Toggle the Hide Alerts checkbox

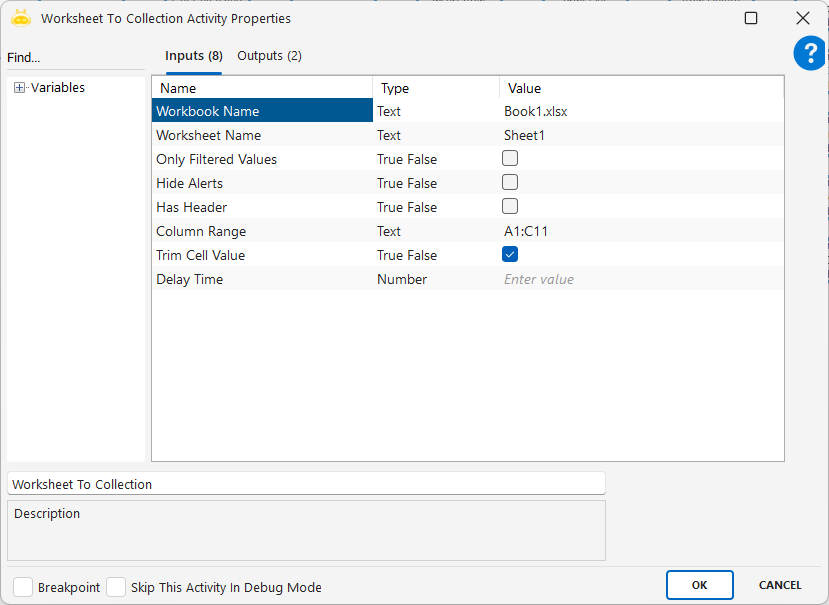click(x=510, y=182)
